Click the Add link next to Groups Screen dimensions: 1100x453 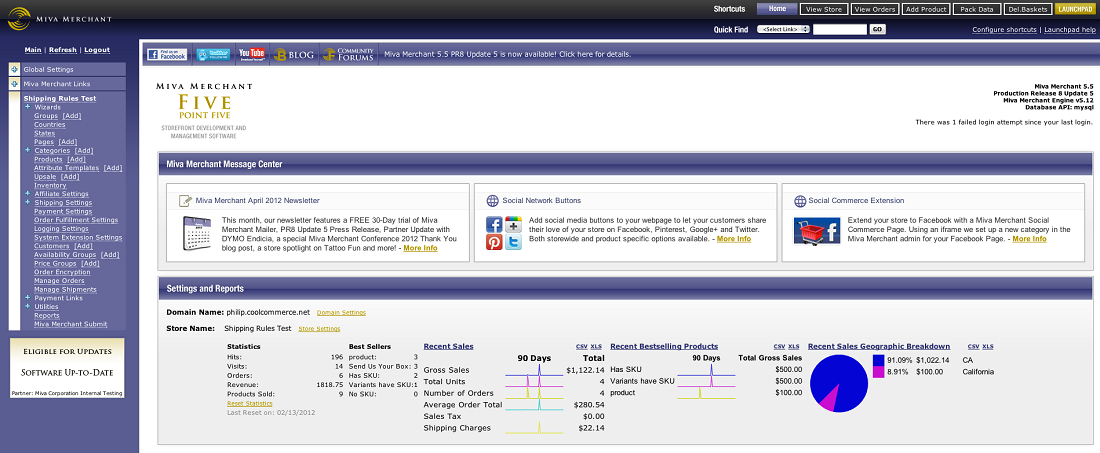[72, 116]
